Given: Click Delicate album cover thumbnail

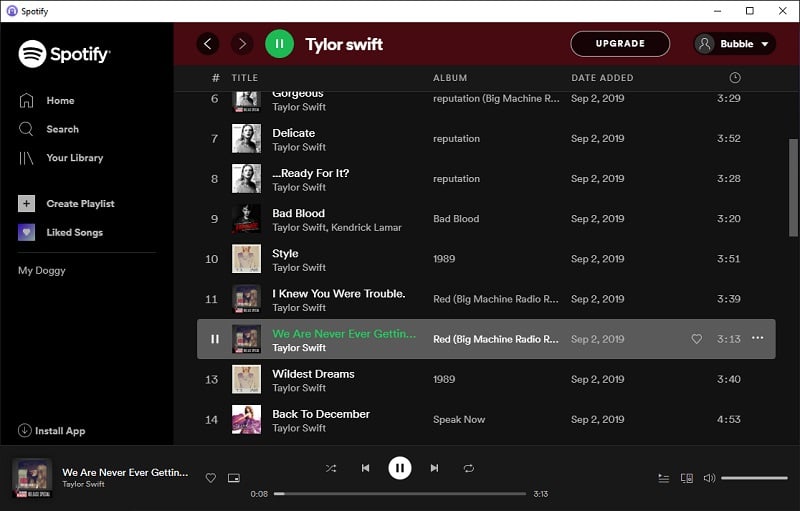Looking at the screenshot, I should tap(246, 139).
